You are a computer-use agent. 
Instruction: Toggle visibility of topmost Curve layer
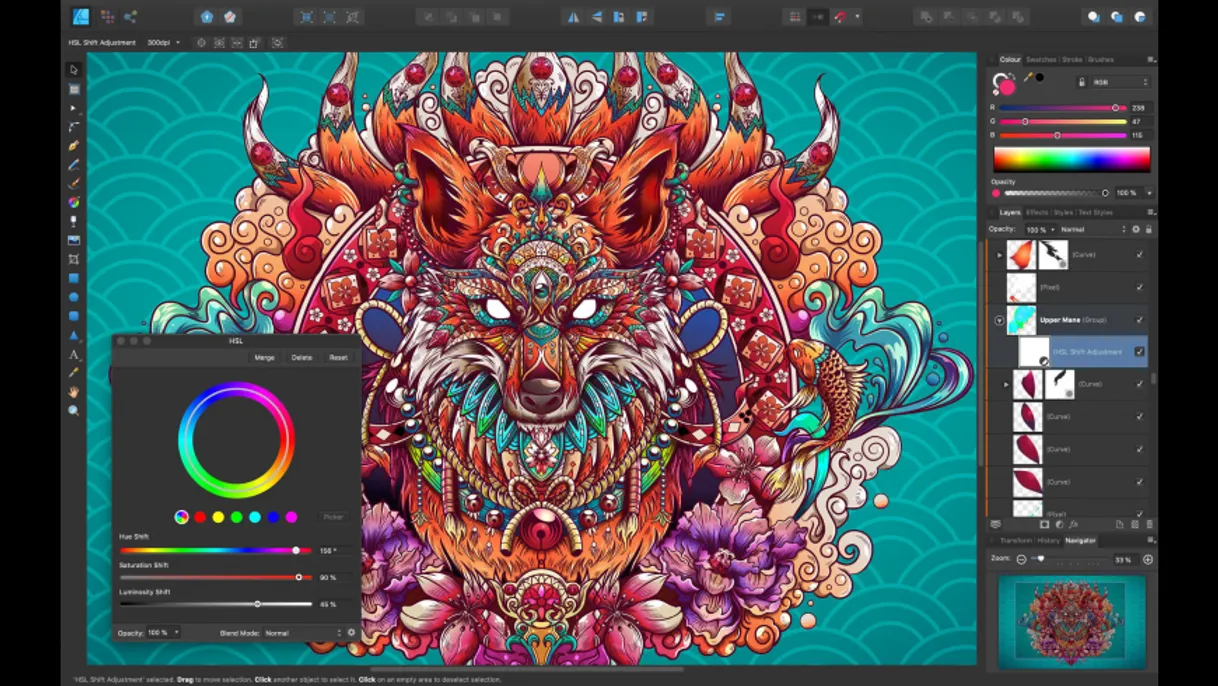point(1140,255)
